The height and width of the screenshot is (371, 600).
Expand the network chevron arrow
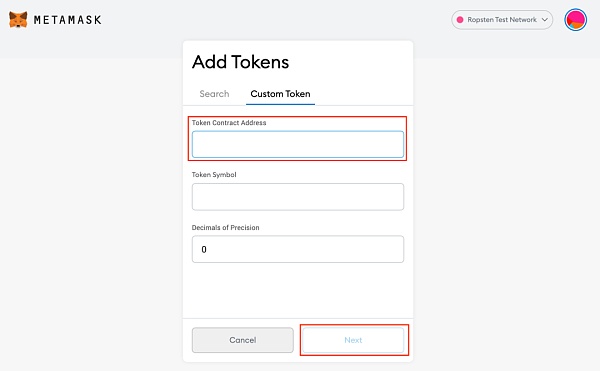pyautogui.click(x=545, y=20)
